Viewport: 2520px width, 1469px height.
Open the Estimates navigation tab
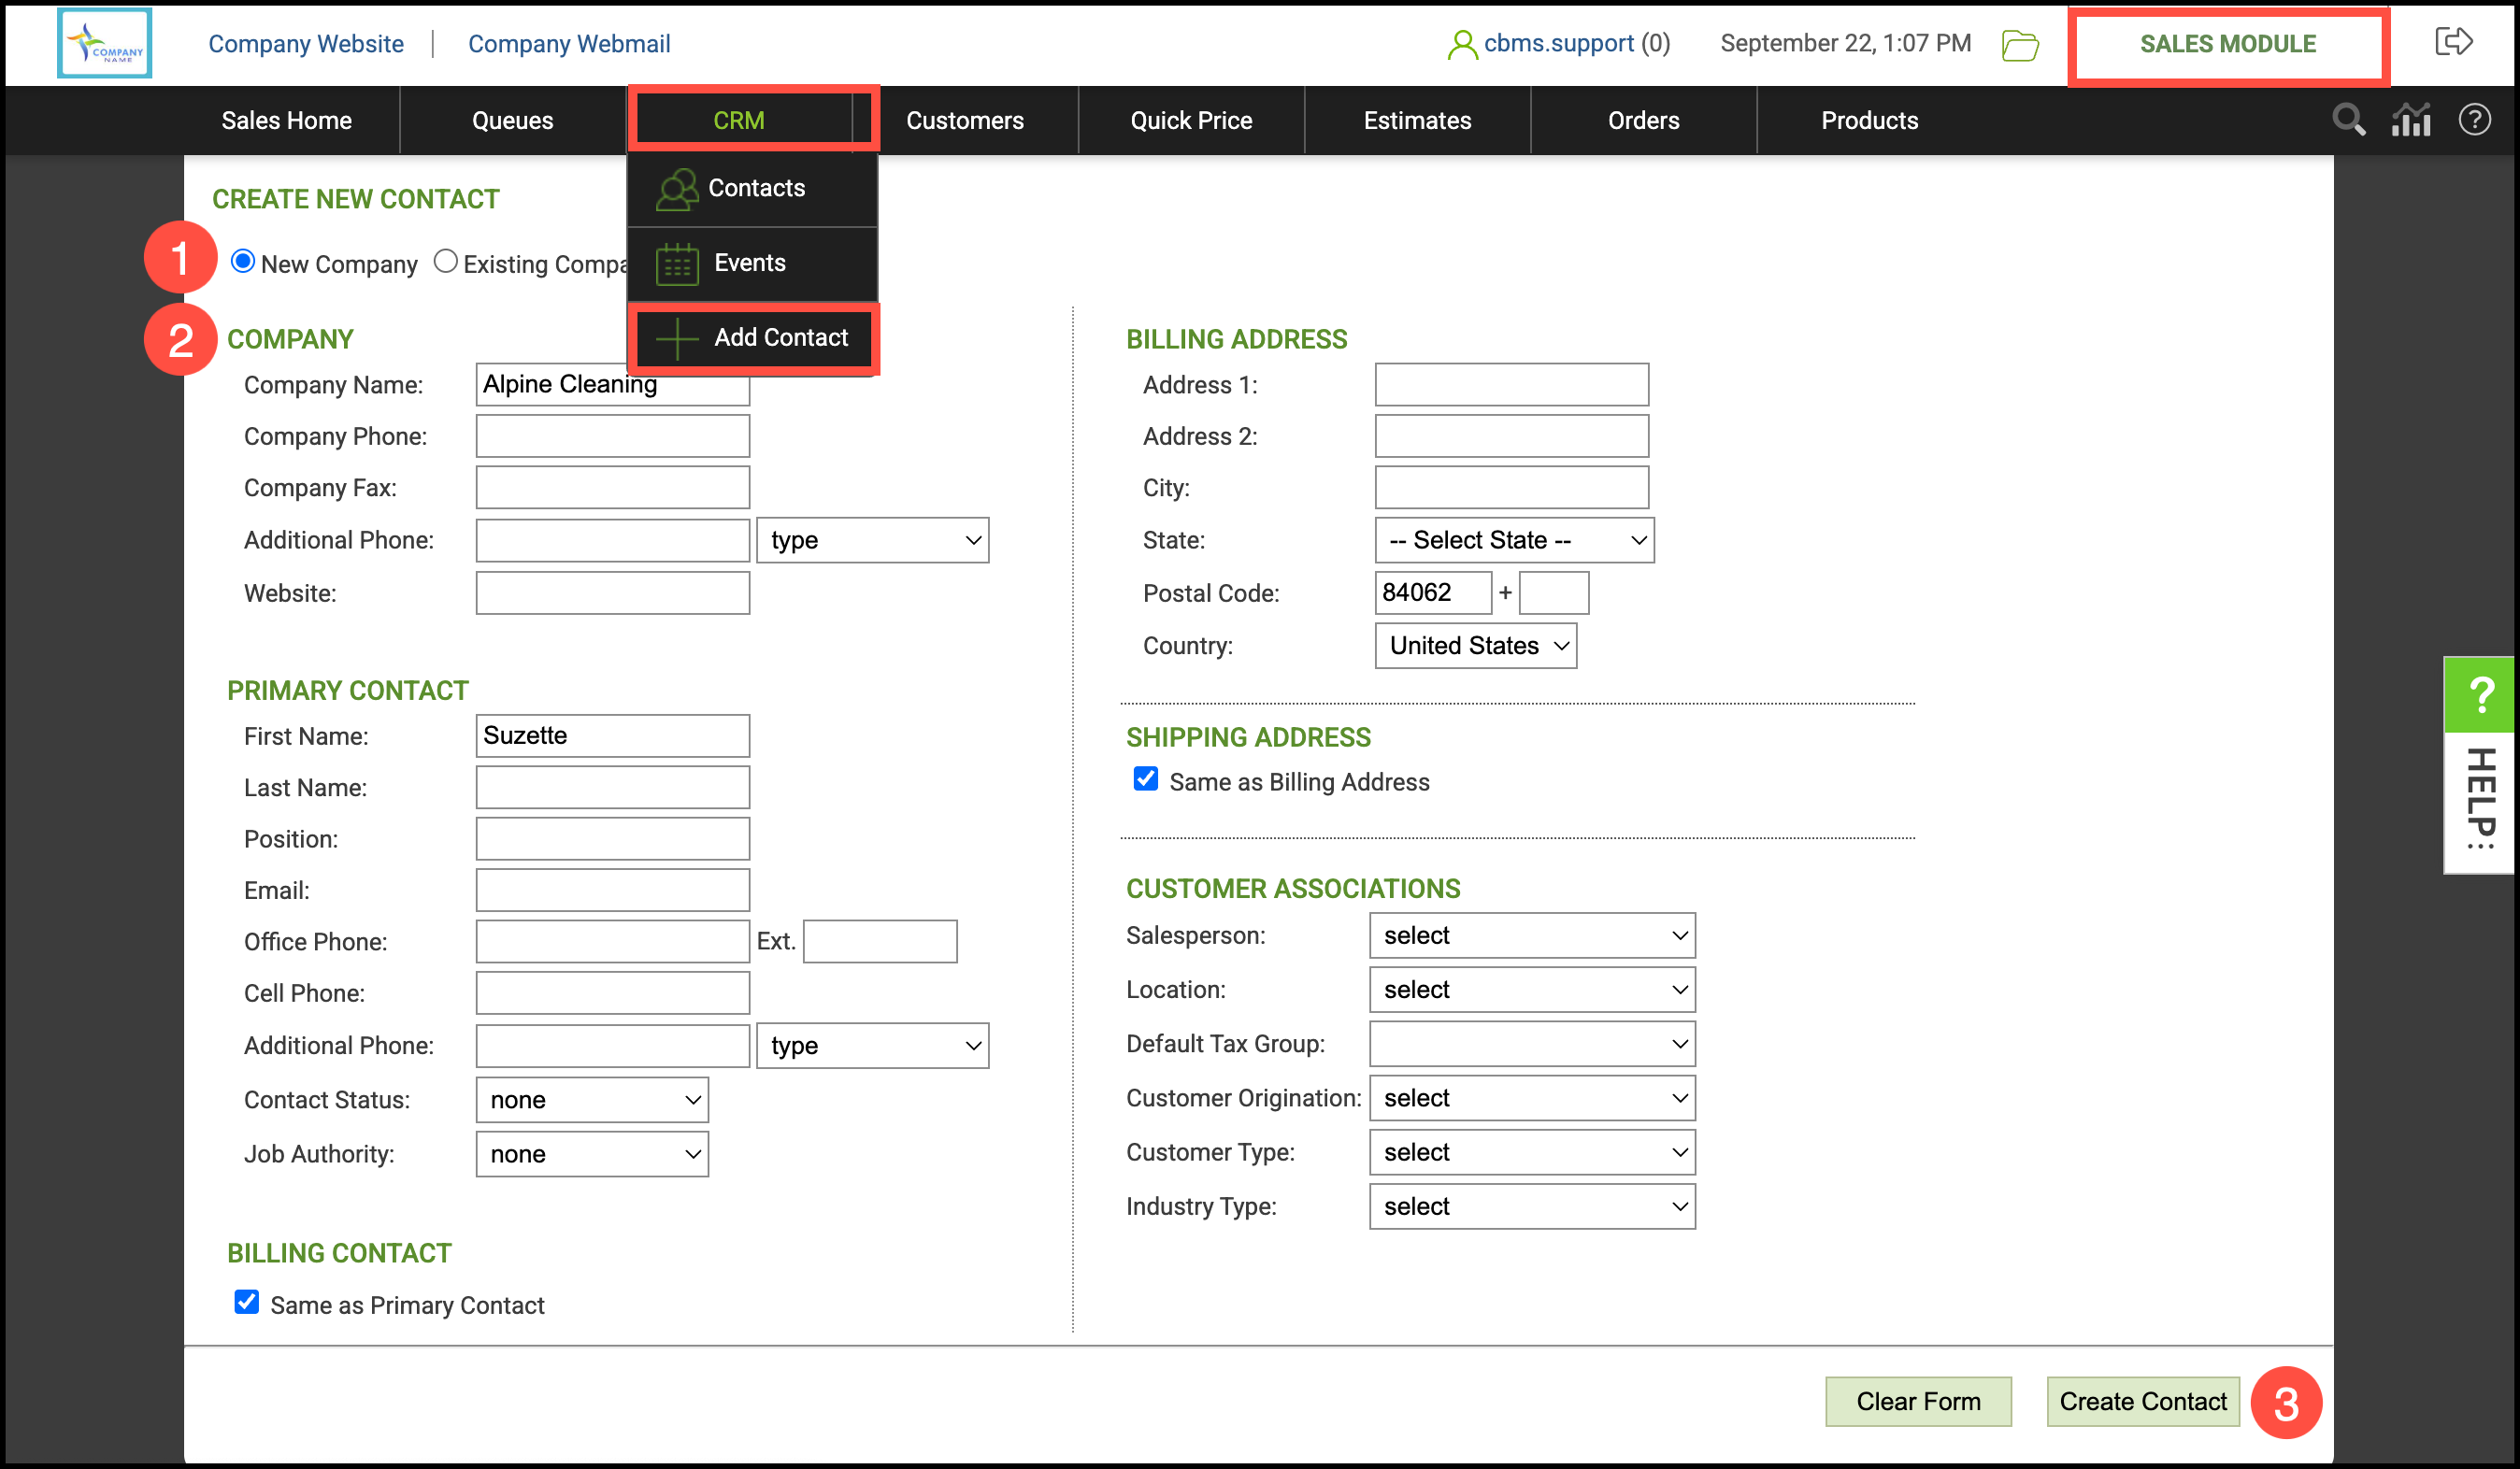pyautogui.click(x=1416, y=120)
